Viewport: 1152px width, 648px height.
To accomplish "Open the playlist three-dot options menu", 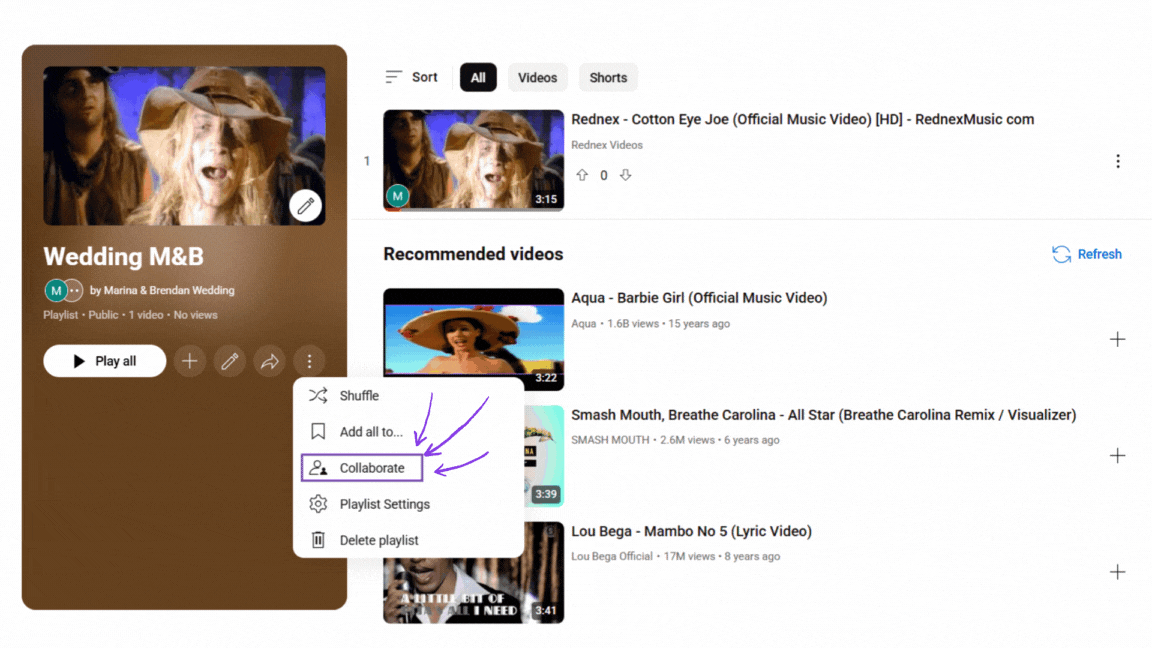I will (309, 360).
